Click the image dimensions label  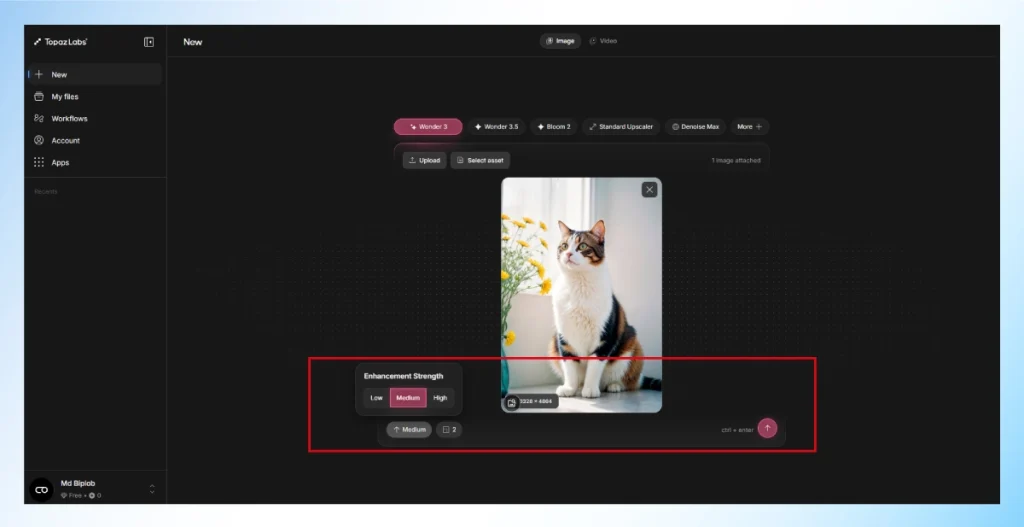(x=536, y=402)
